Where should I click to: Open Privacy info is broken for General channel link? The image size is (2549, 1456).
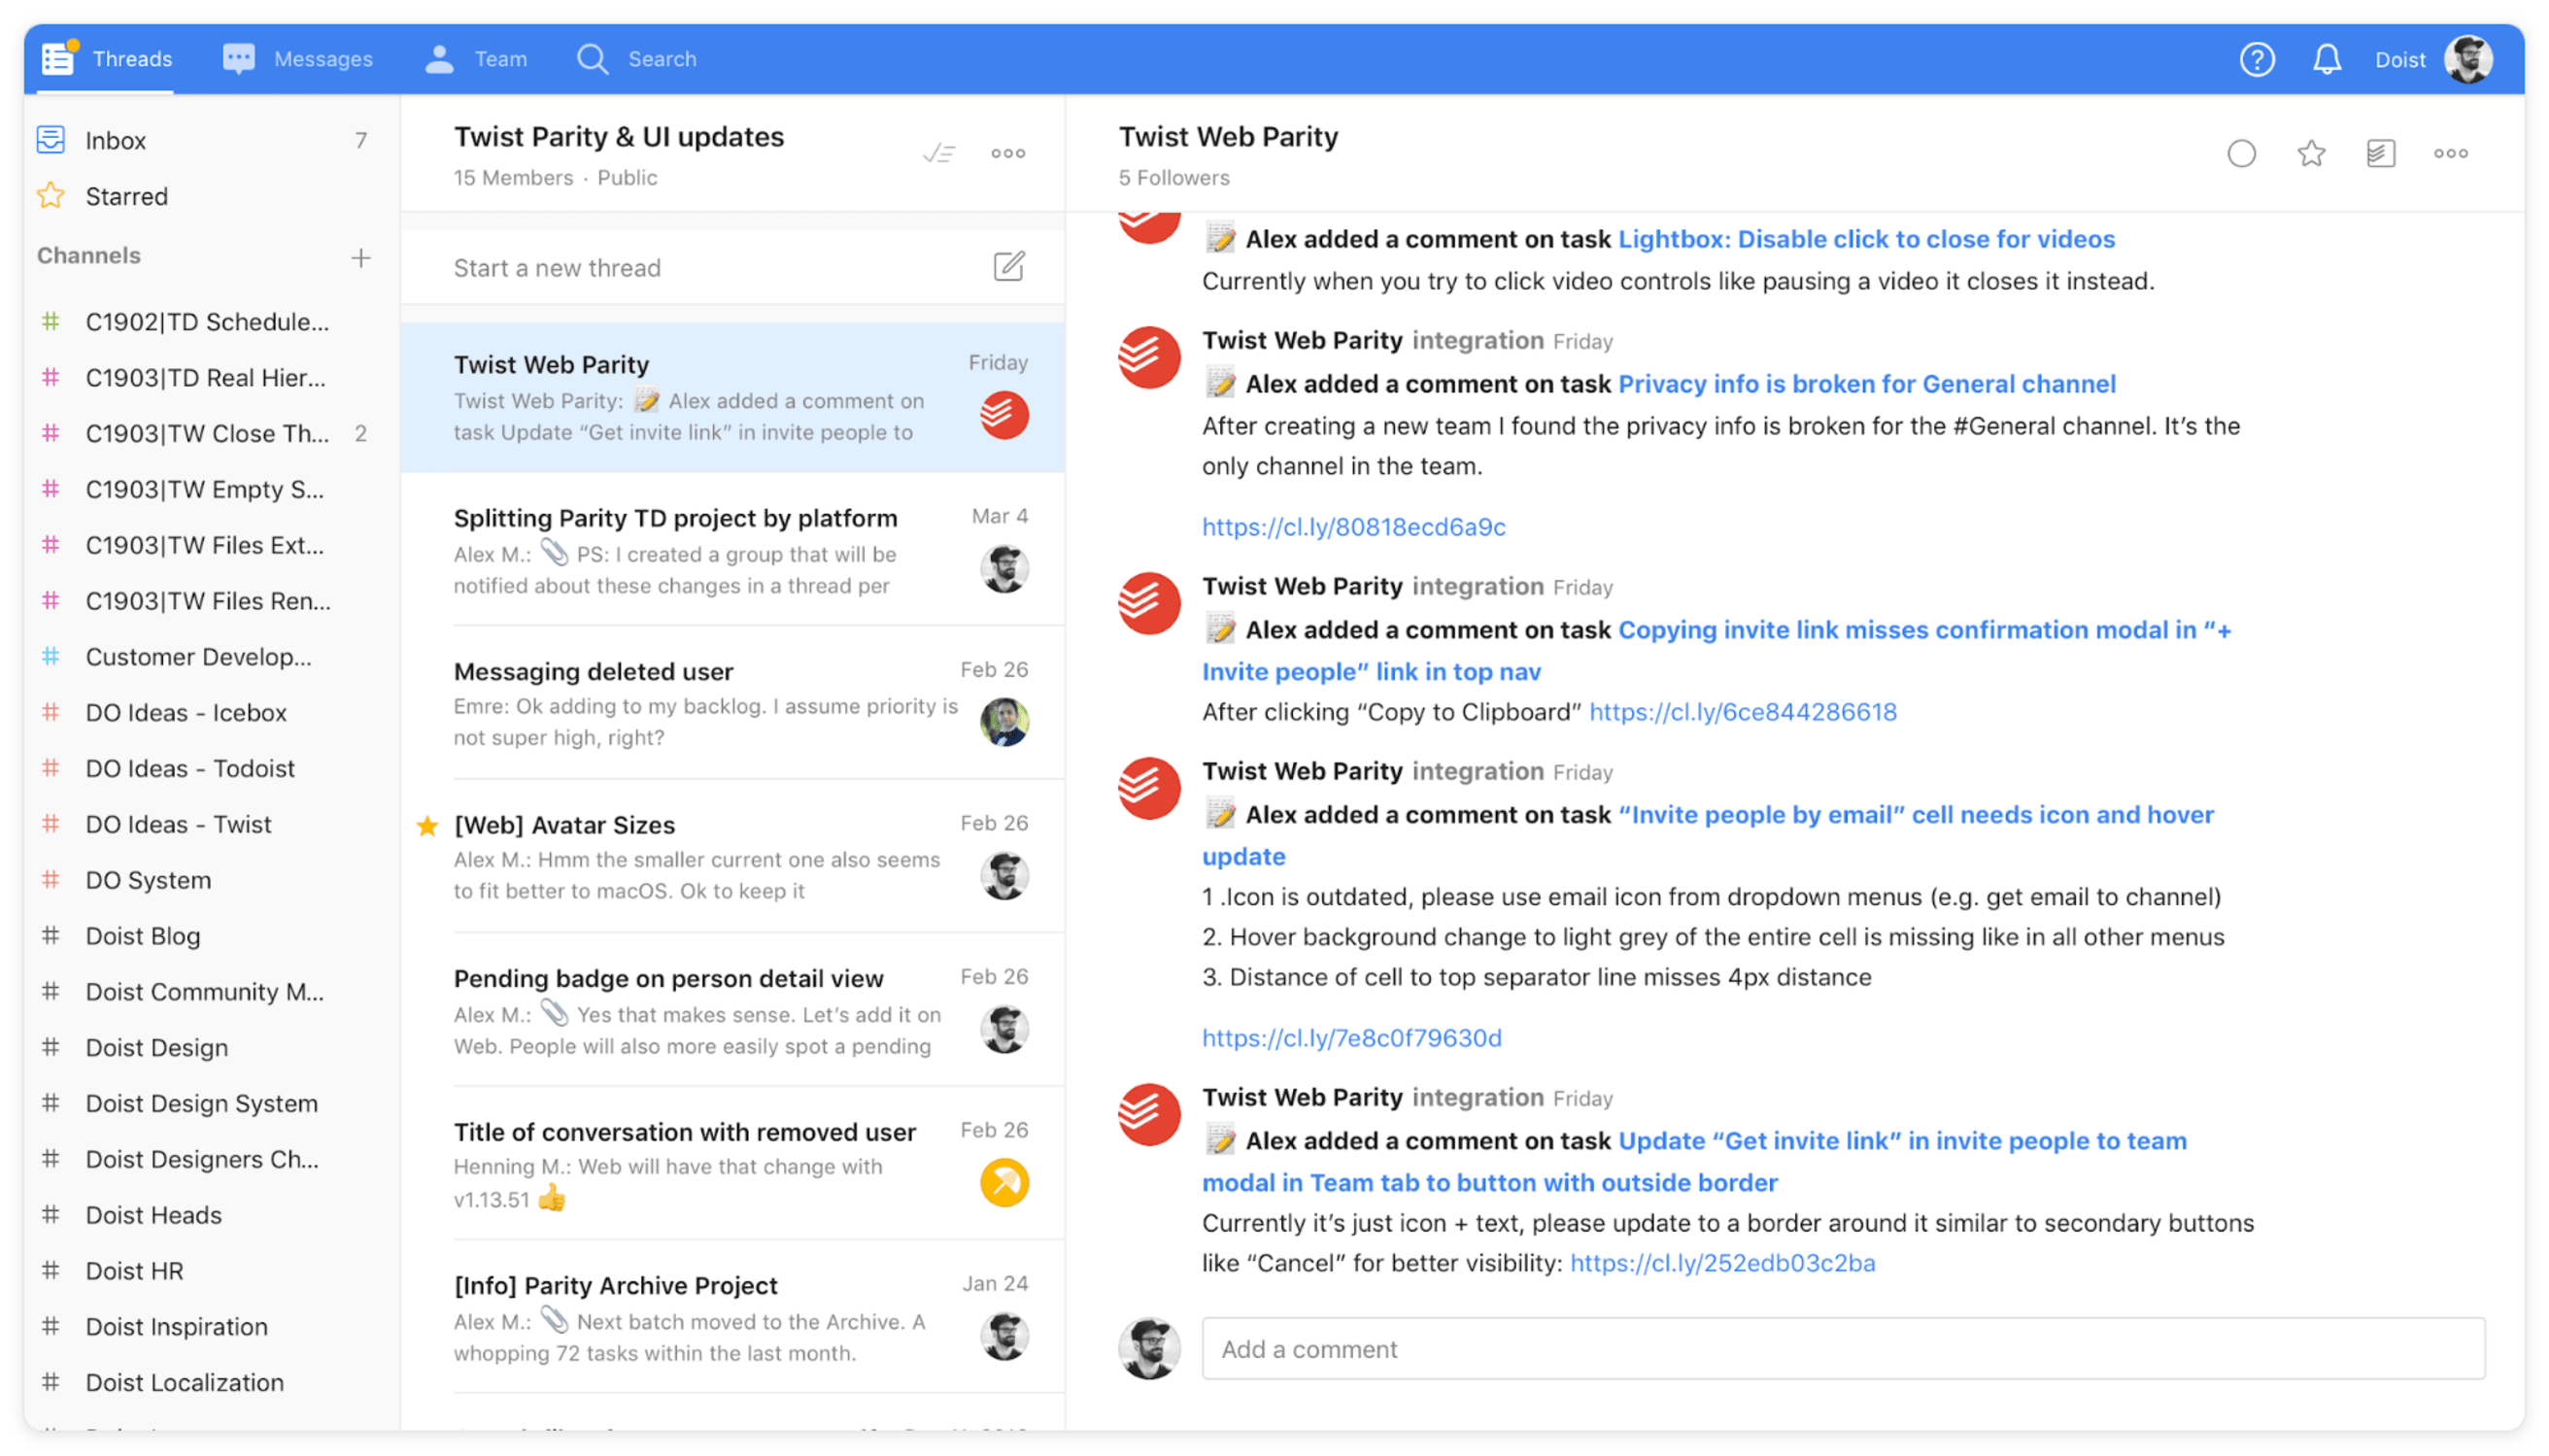(x=1866, y=384)
